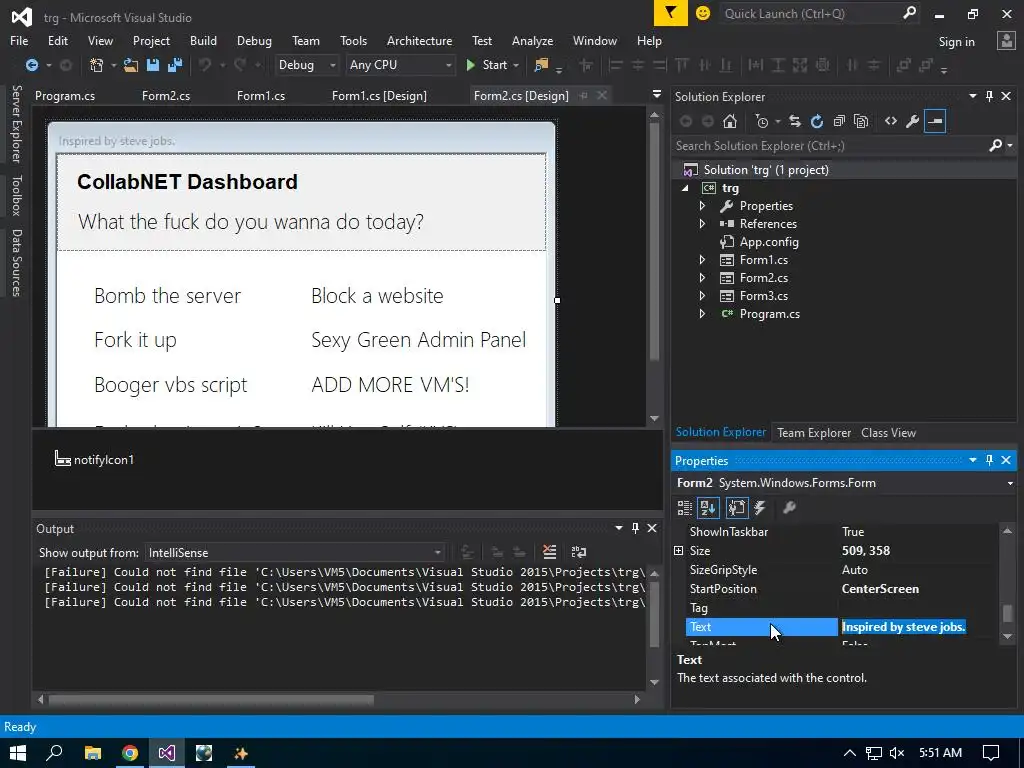
Task: Expand the References node in Solution Explorer
Action: pyautogui.click(x=702, y=223)
